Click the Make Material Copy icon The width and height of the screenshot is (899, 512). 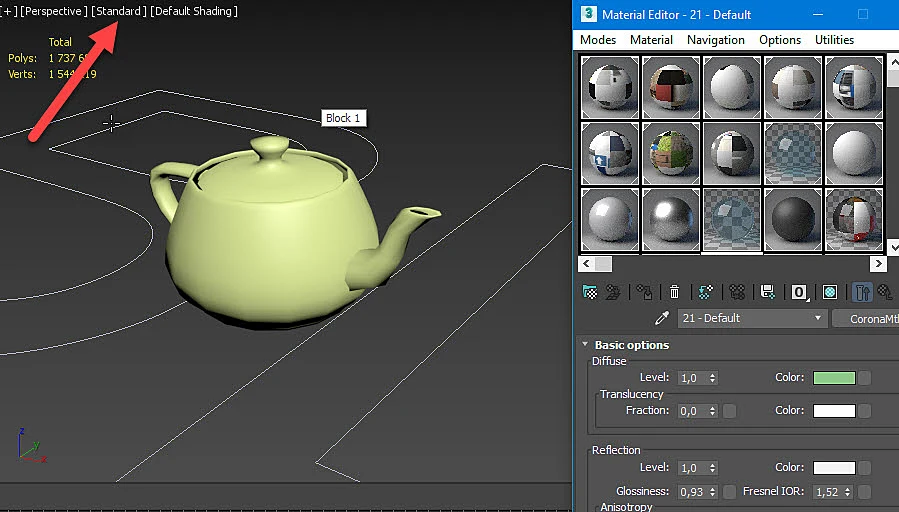(x=705, y=292)
